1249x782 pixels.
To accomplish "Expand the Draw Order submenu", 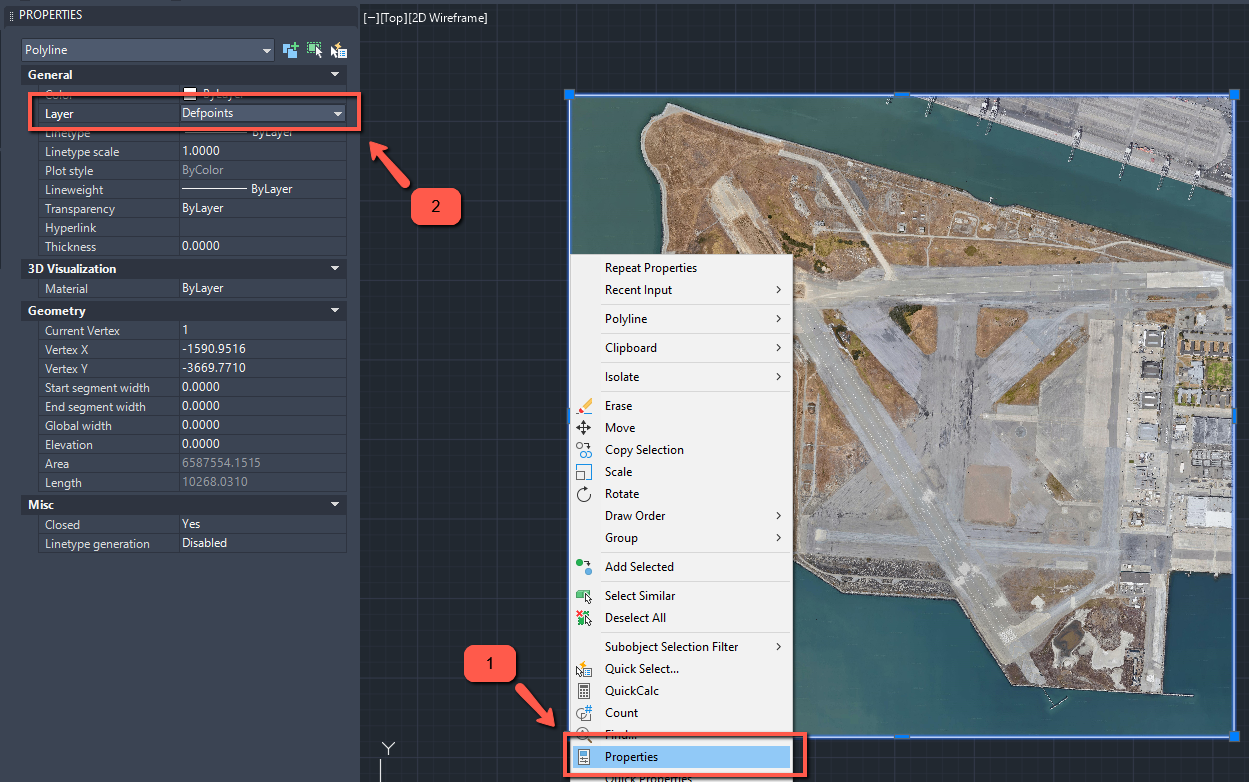I will click(681, 516).
